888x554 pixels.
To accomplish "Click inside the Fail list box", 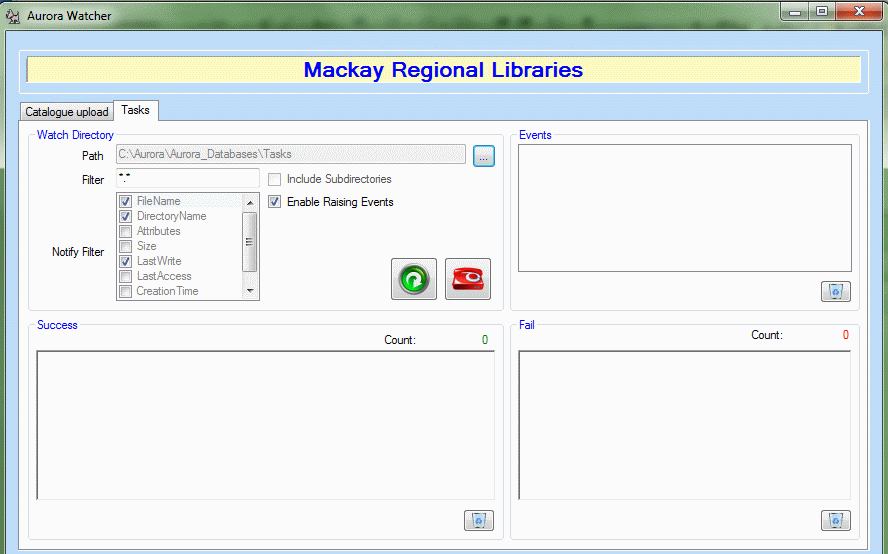I will [x=685, y=425].
